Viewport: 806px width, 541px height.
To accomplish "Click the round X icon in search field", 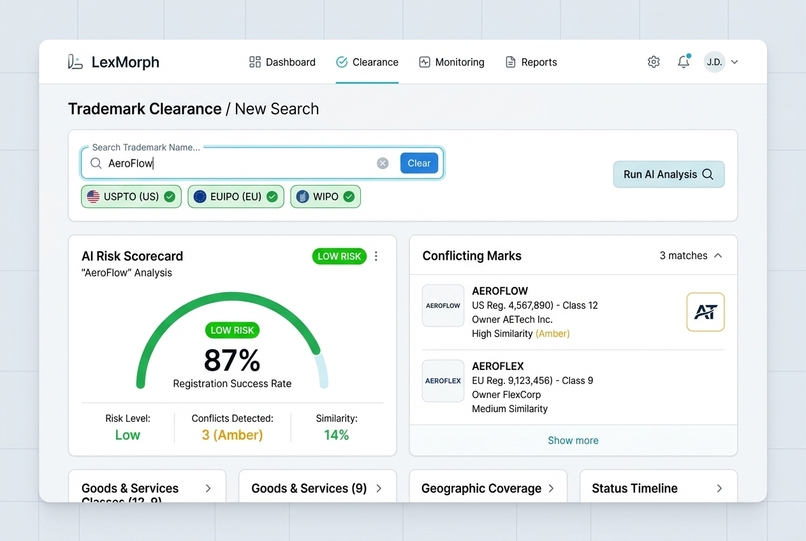I will click(382, 163).
